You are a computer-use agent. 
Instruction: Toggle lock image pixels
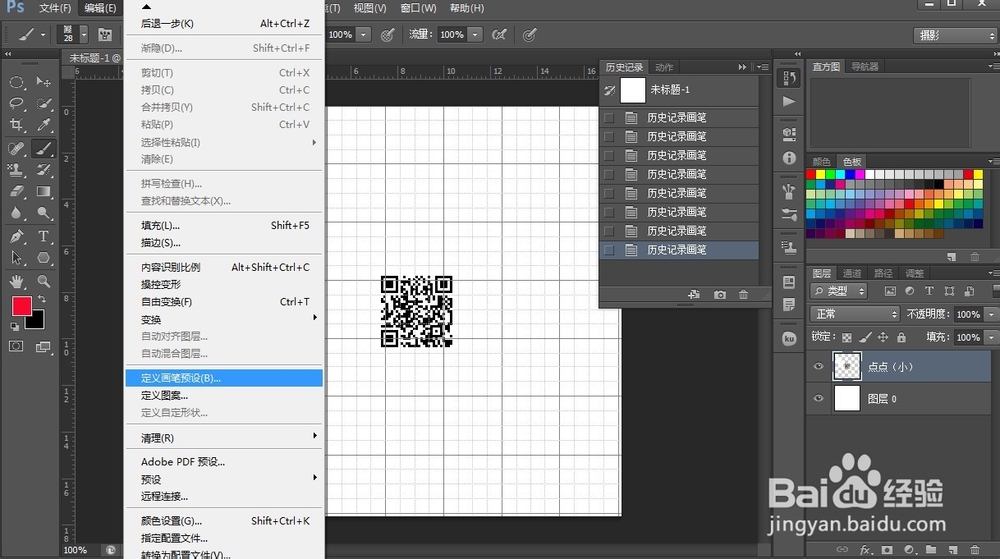tap(865, 337)
